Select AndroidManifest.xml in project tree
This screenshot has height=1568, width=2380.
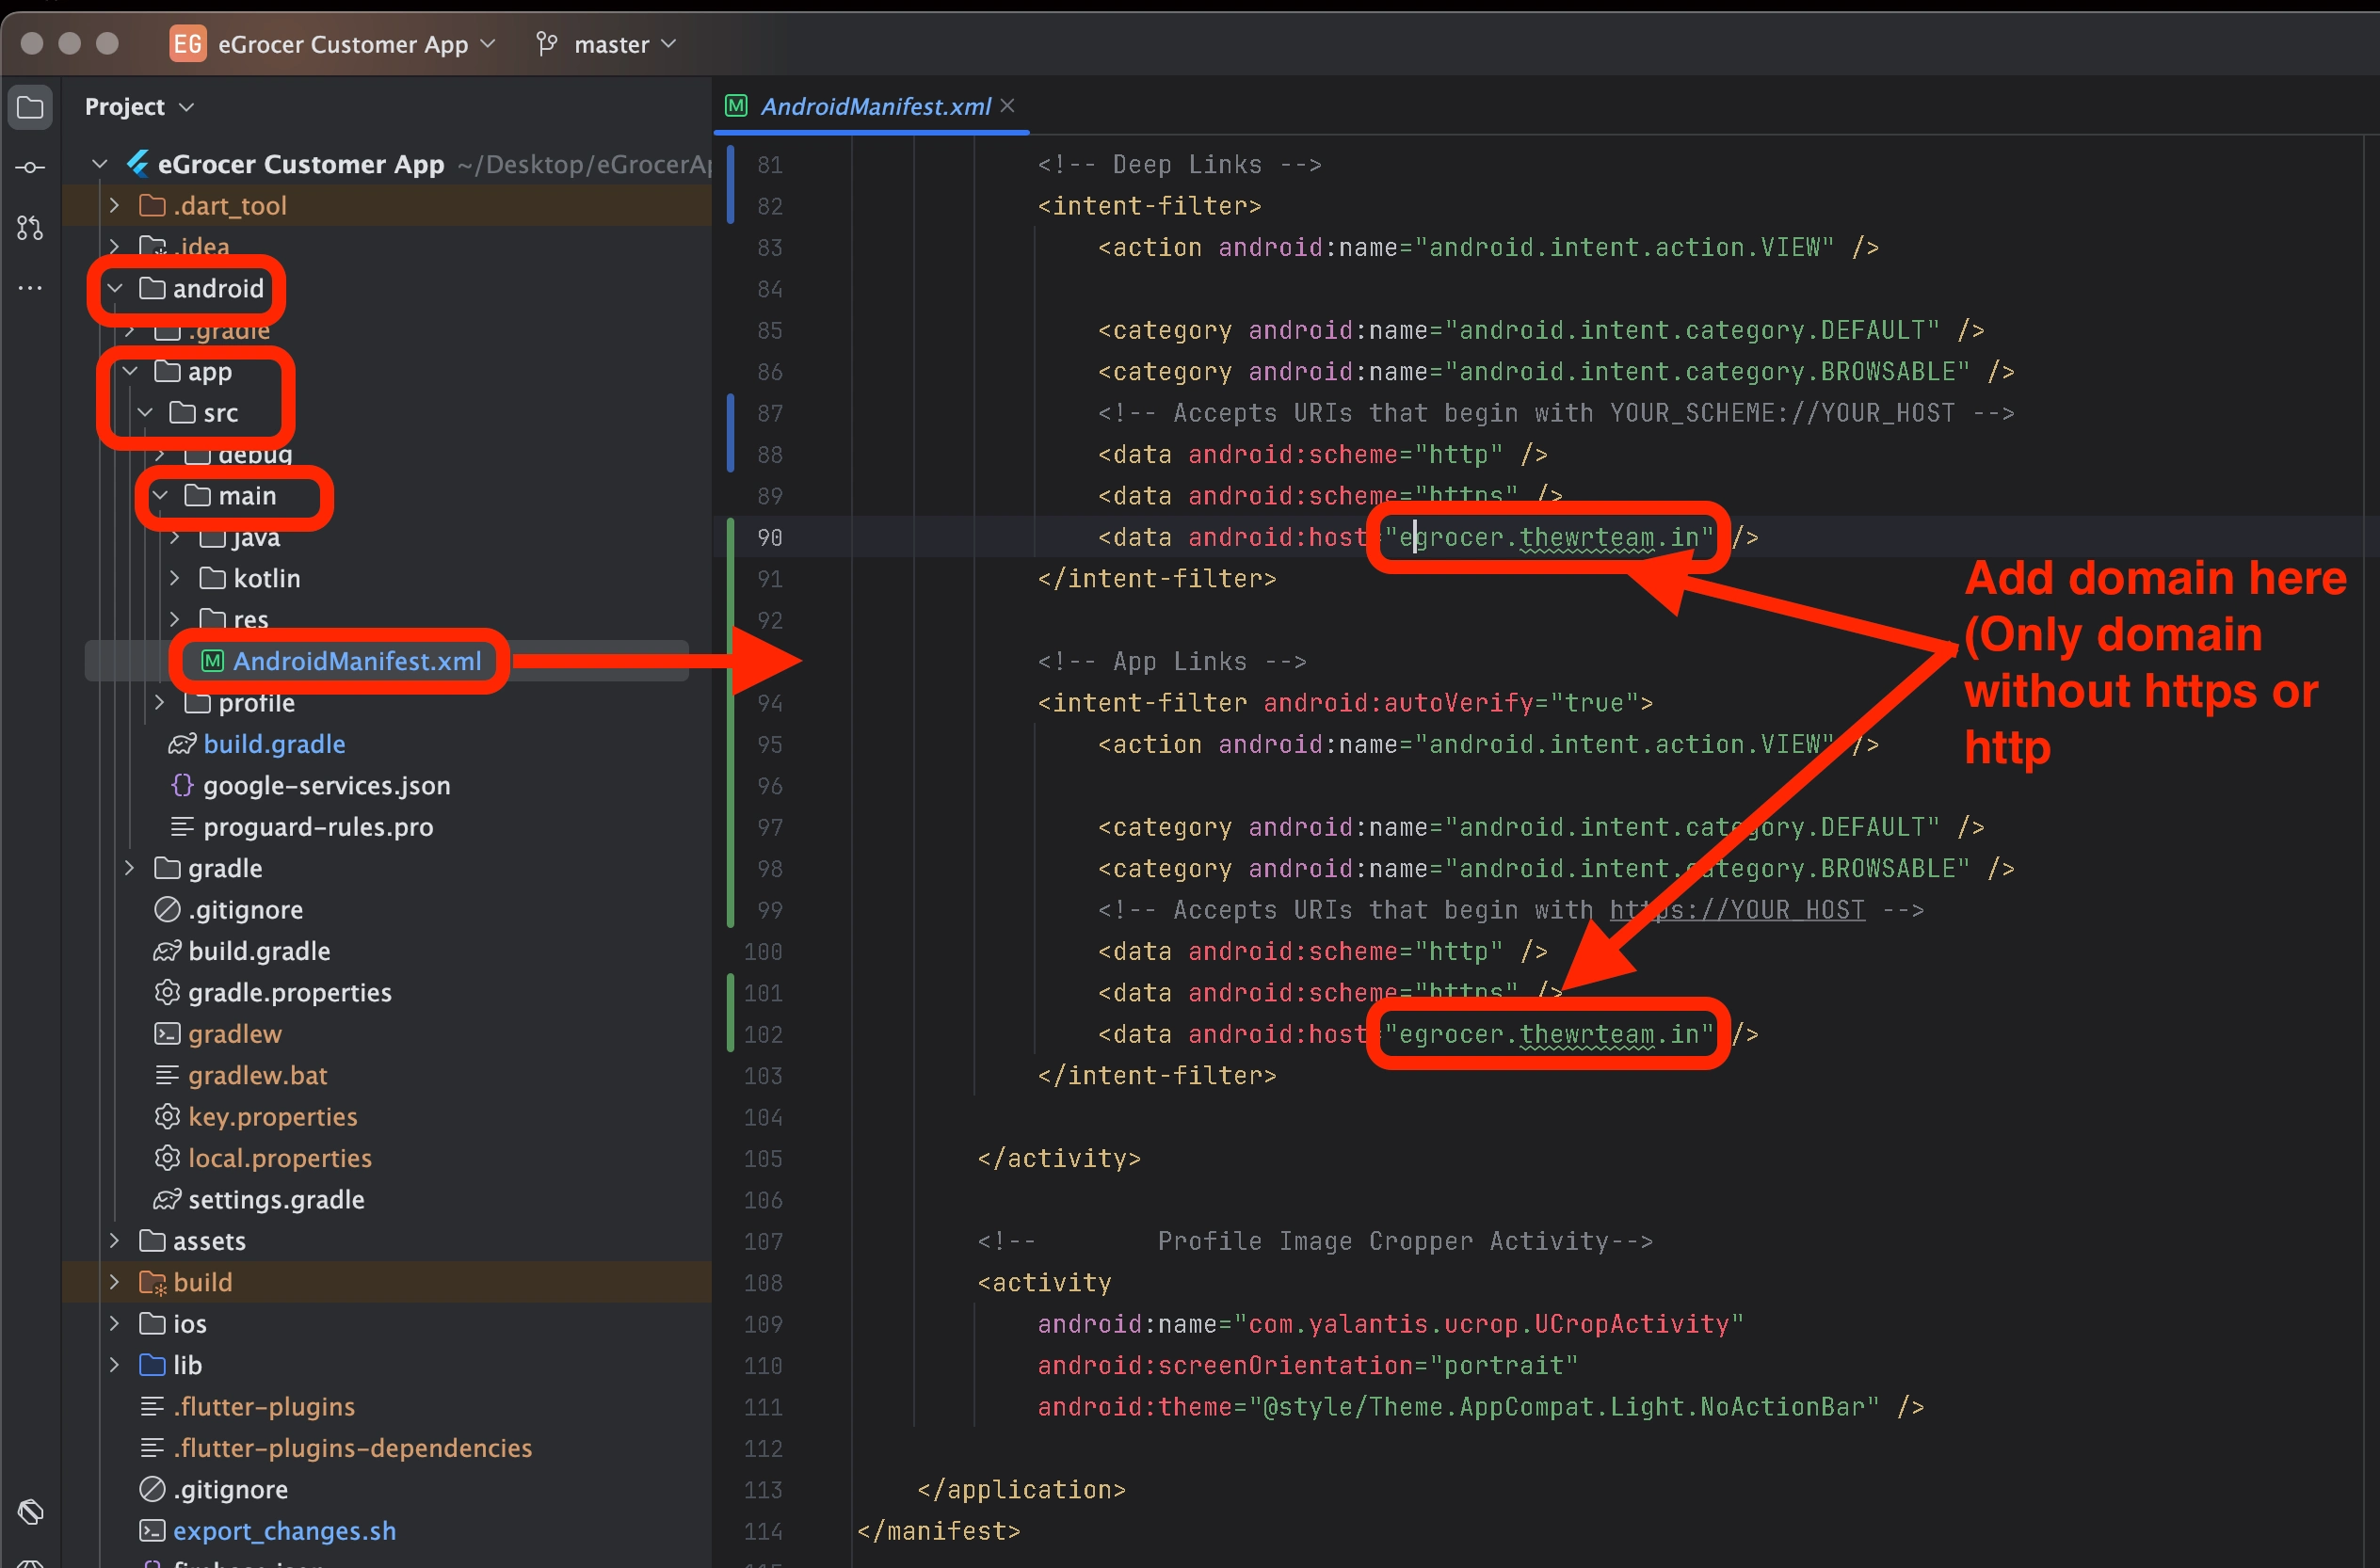[x=357, y=661]
